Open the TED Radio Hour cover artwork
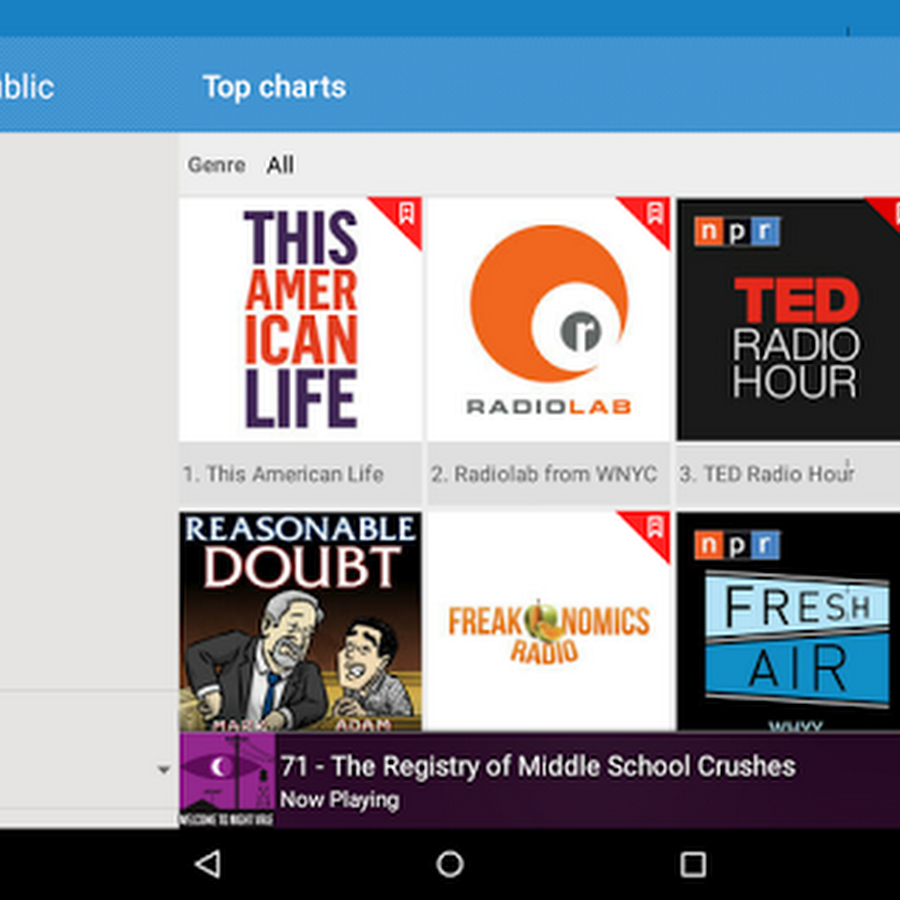This screenshot has height=900, width=900. coord(788,320)
